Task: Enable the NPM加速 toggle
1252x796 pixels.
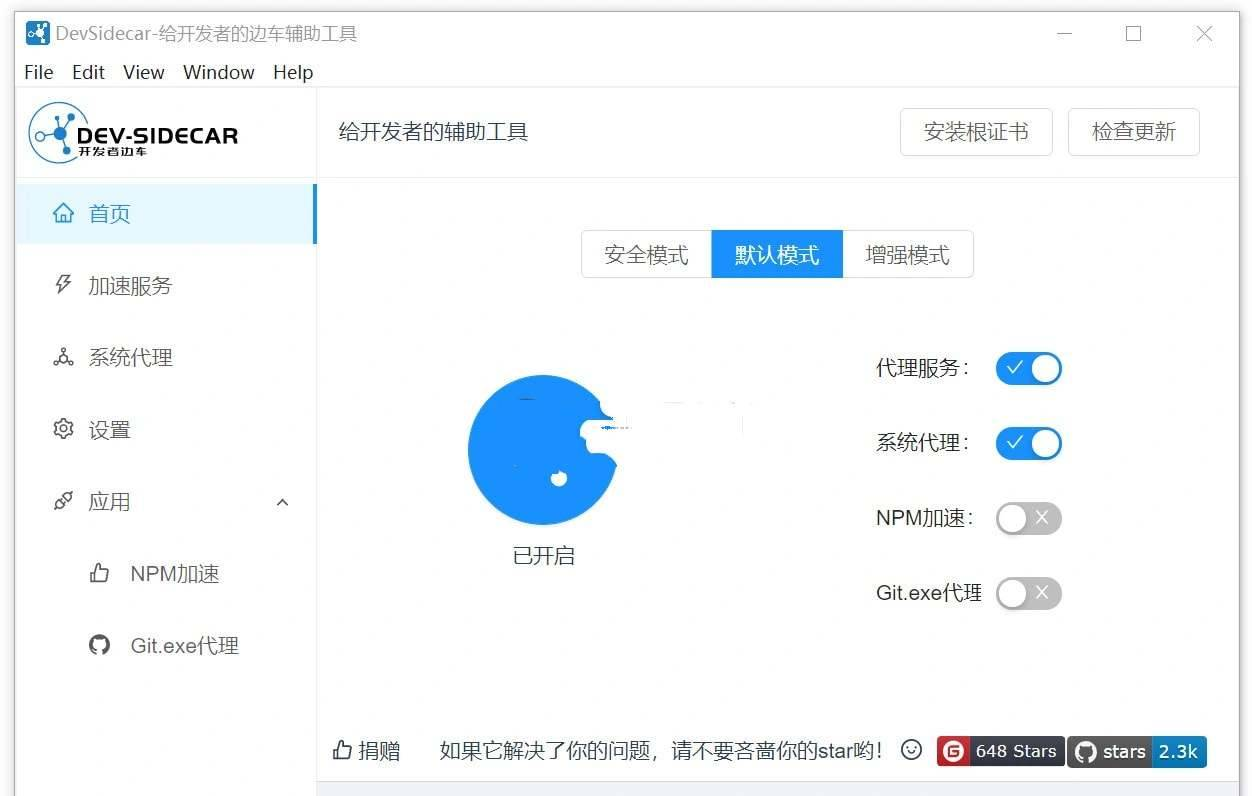Action: tap(1028, 518)
